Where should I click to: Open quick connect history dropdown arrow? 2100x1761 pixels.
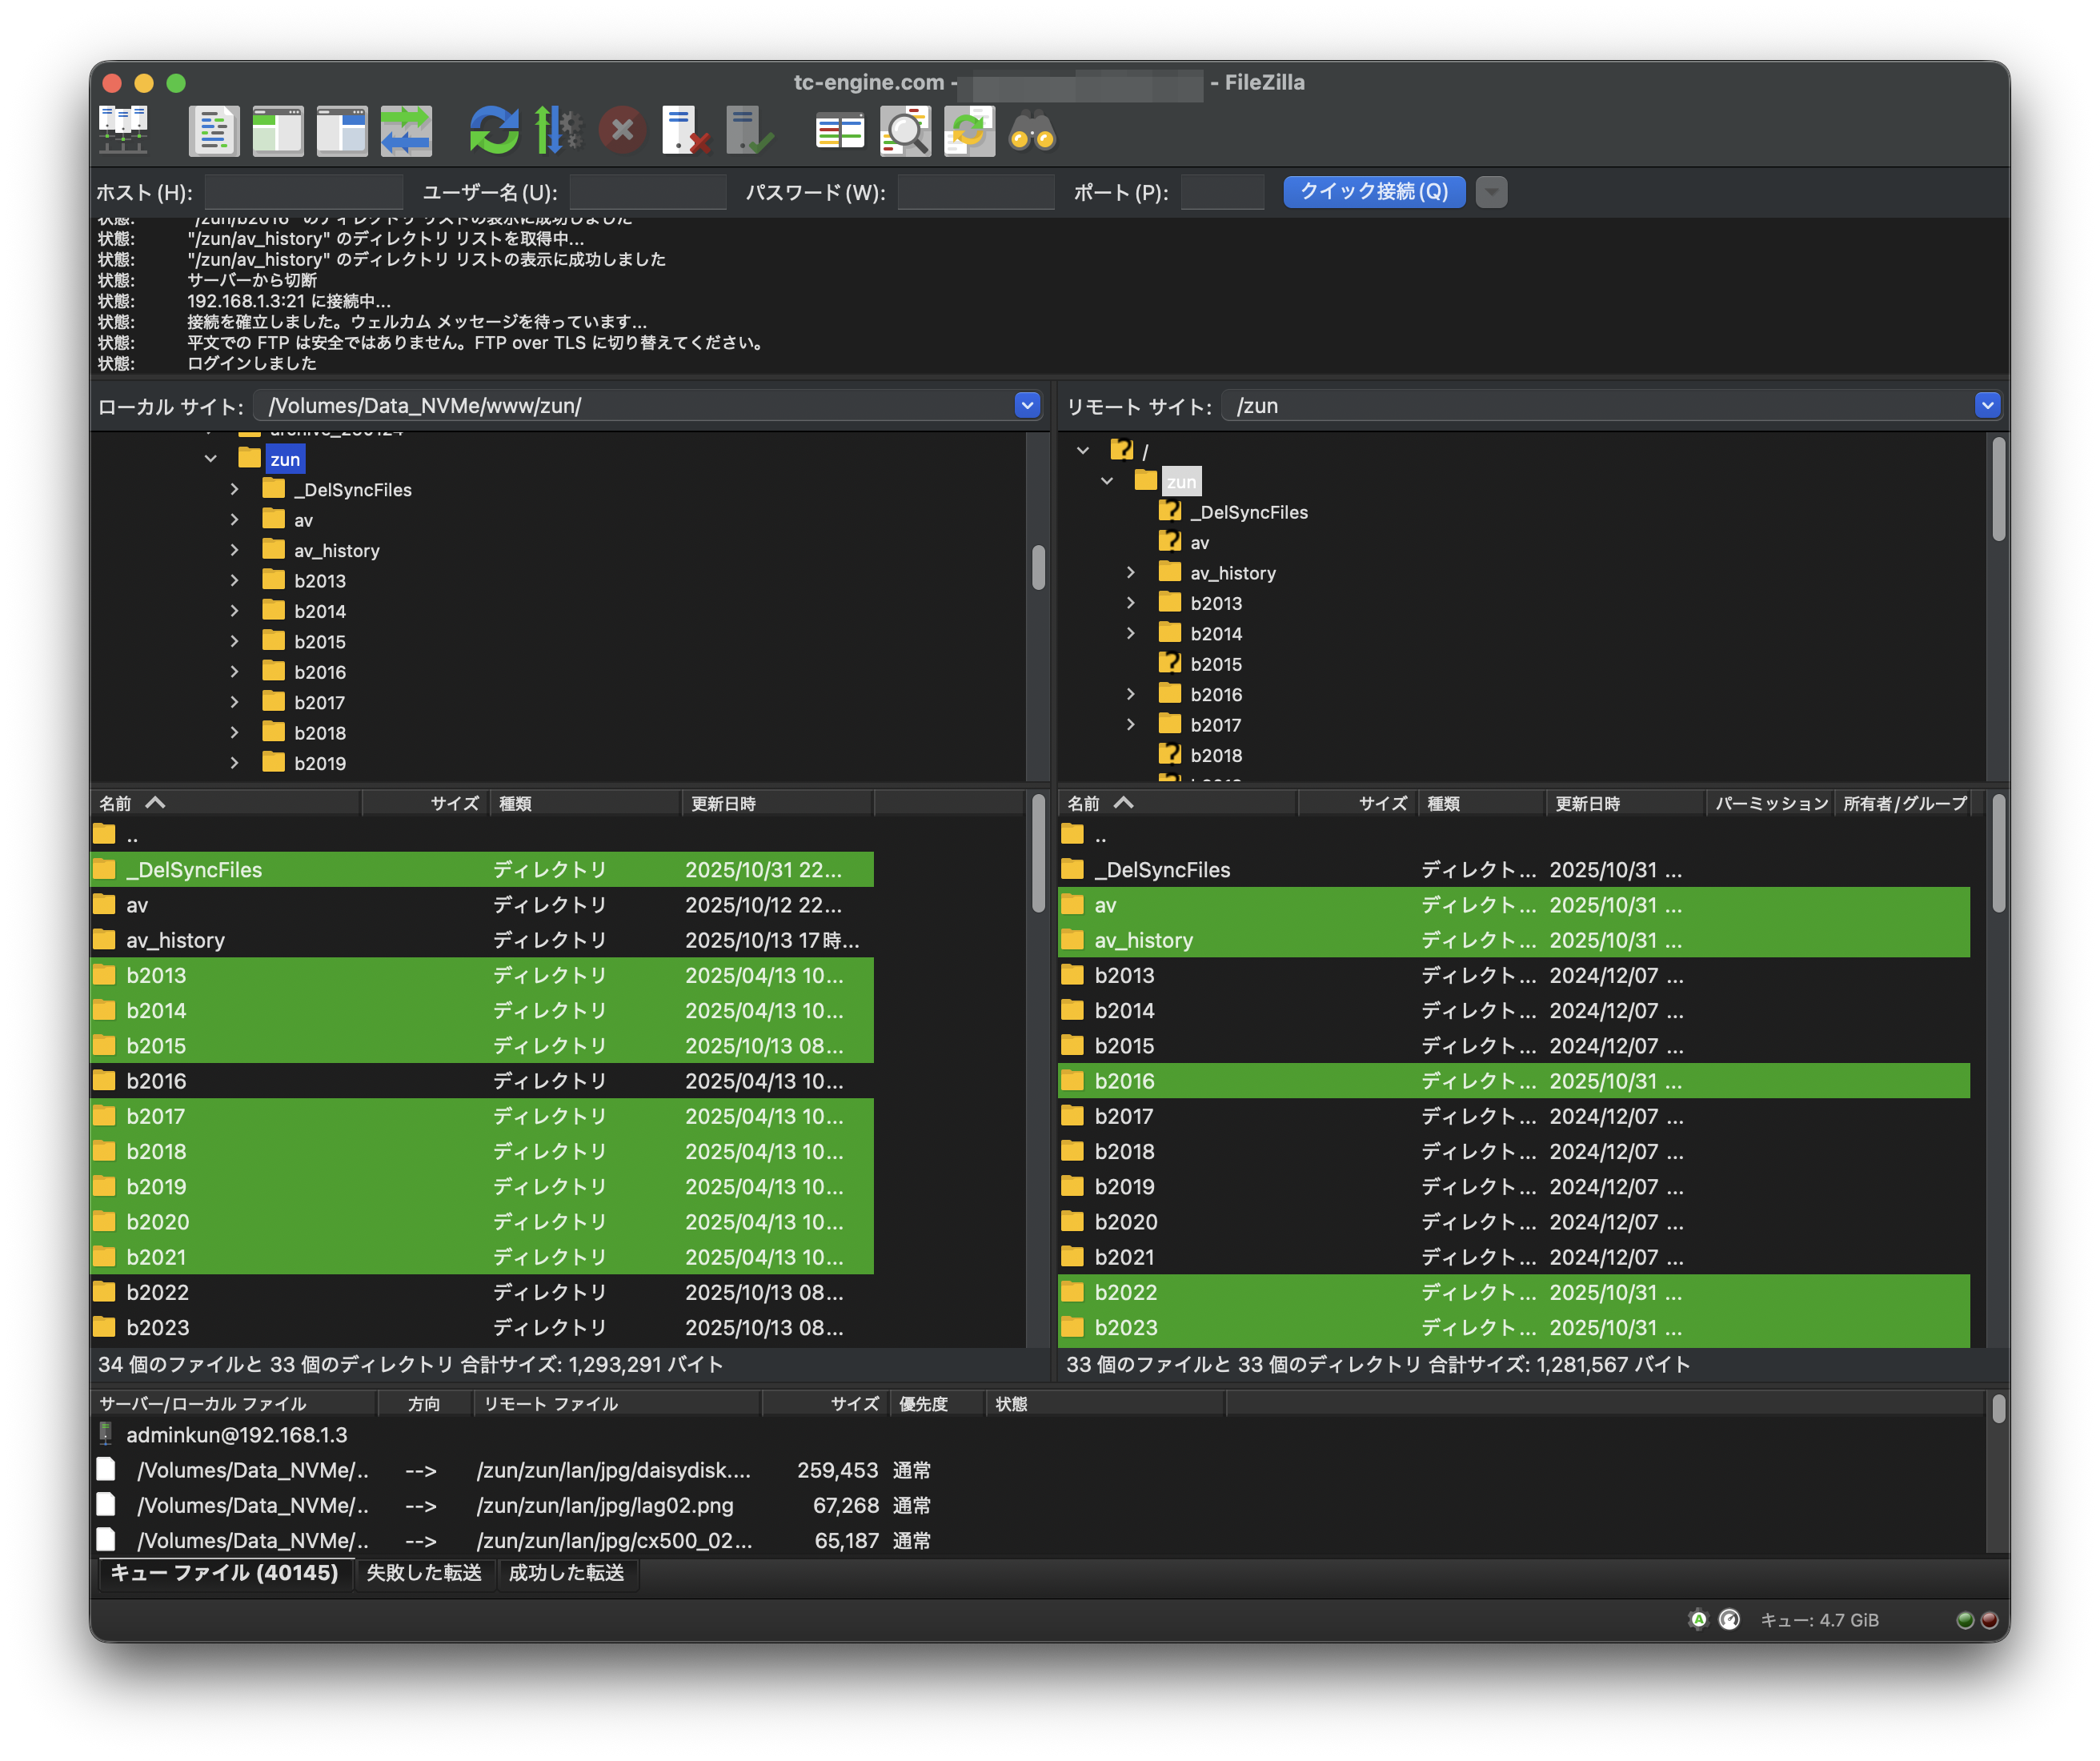[x=1491, y=192]
